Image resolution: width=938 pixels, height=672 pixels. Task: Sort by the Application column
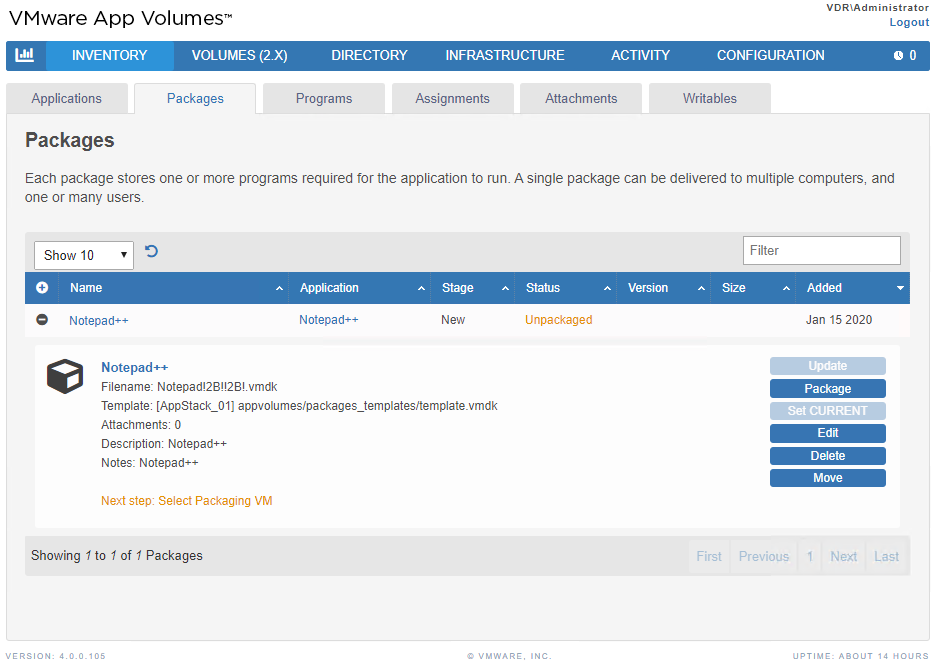[360, 288]
